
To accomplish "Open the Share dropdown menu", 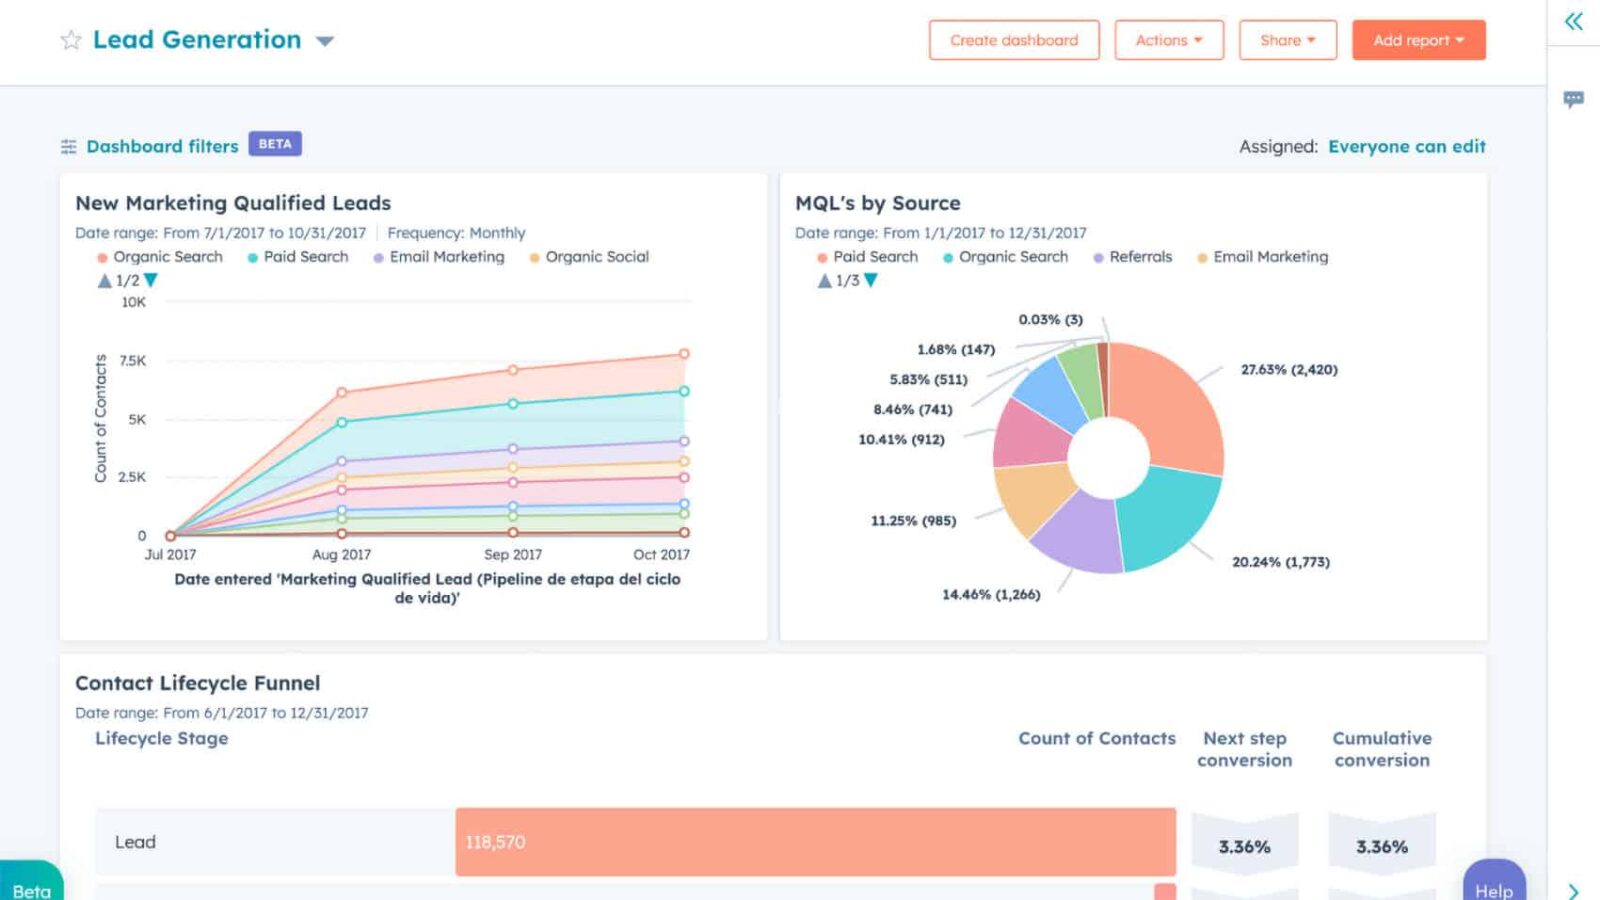I will 1288,40.
